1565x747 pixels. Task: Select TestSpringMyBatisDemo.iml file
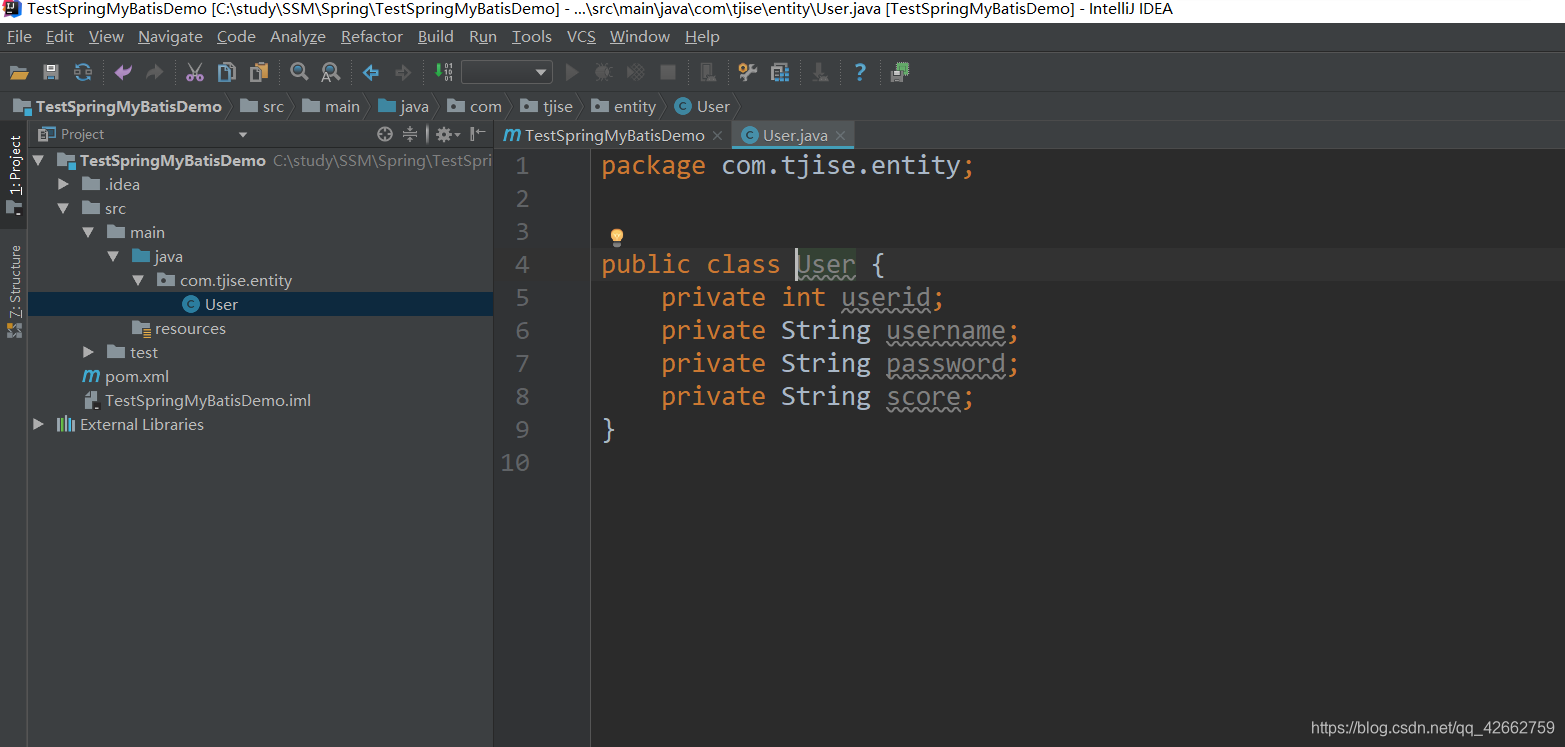[196, 400]
